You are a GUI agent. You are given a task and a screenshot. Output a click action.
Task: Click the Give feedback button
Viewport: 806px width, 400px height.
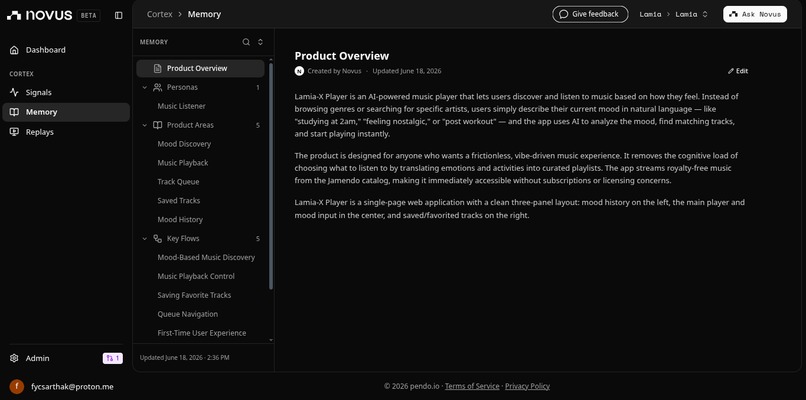coord(590,14)
